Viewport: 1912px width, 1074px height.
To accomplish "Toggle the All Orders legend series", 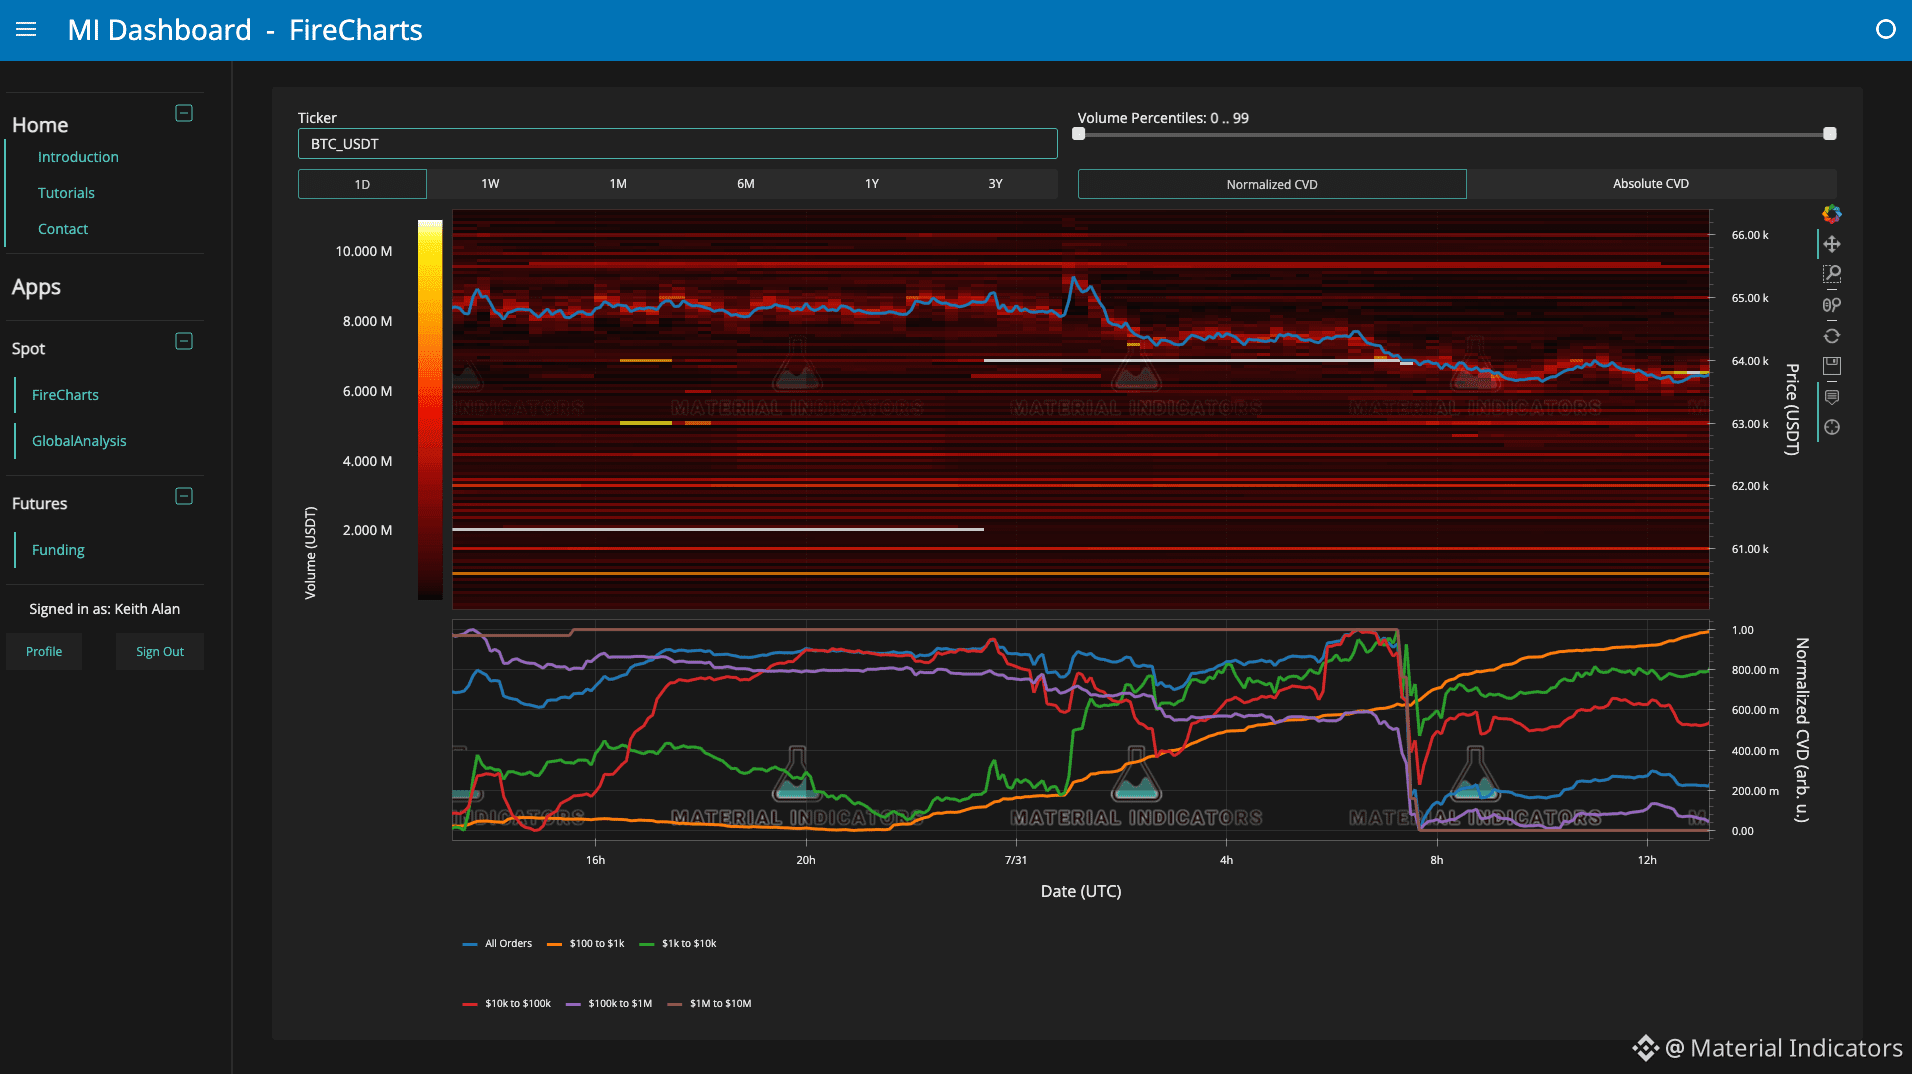I will coord(498,944).
